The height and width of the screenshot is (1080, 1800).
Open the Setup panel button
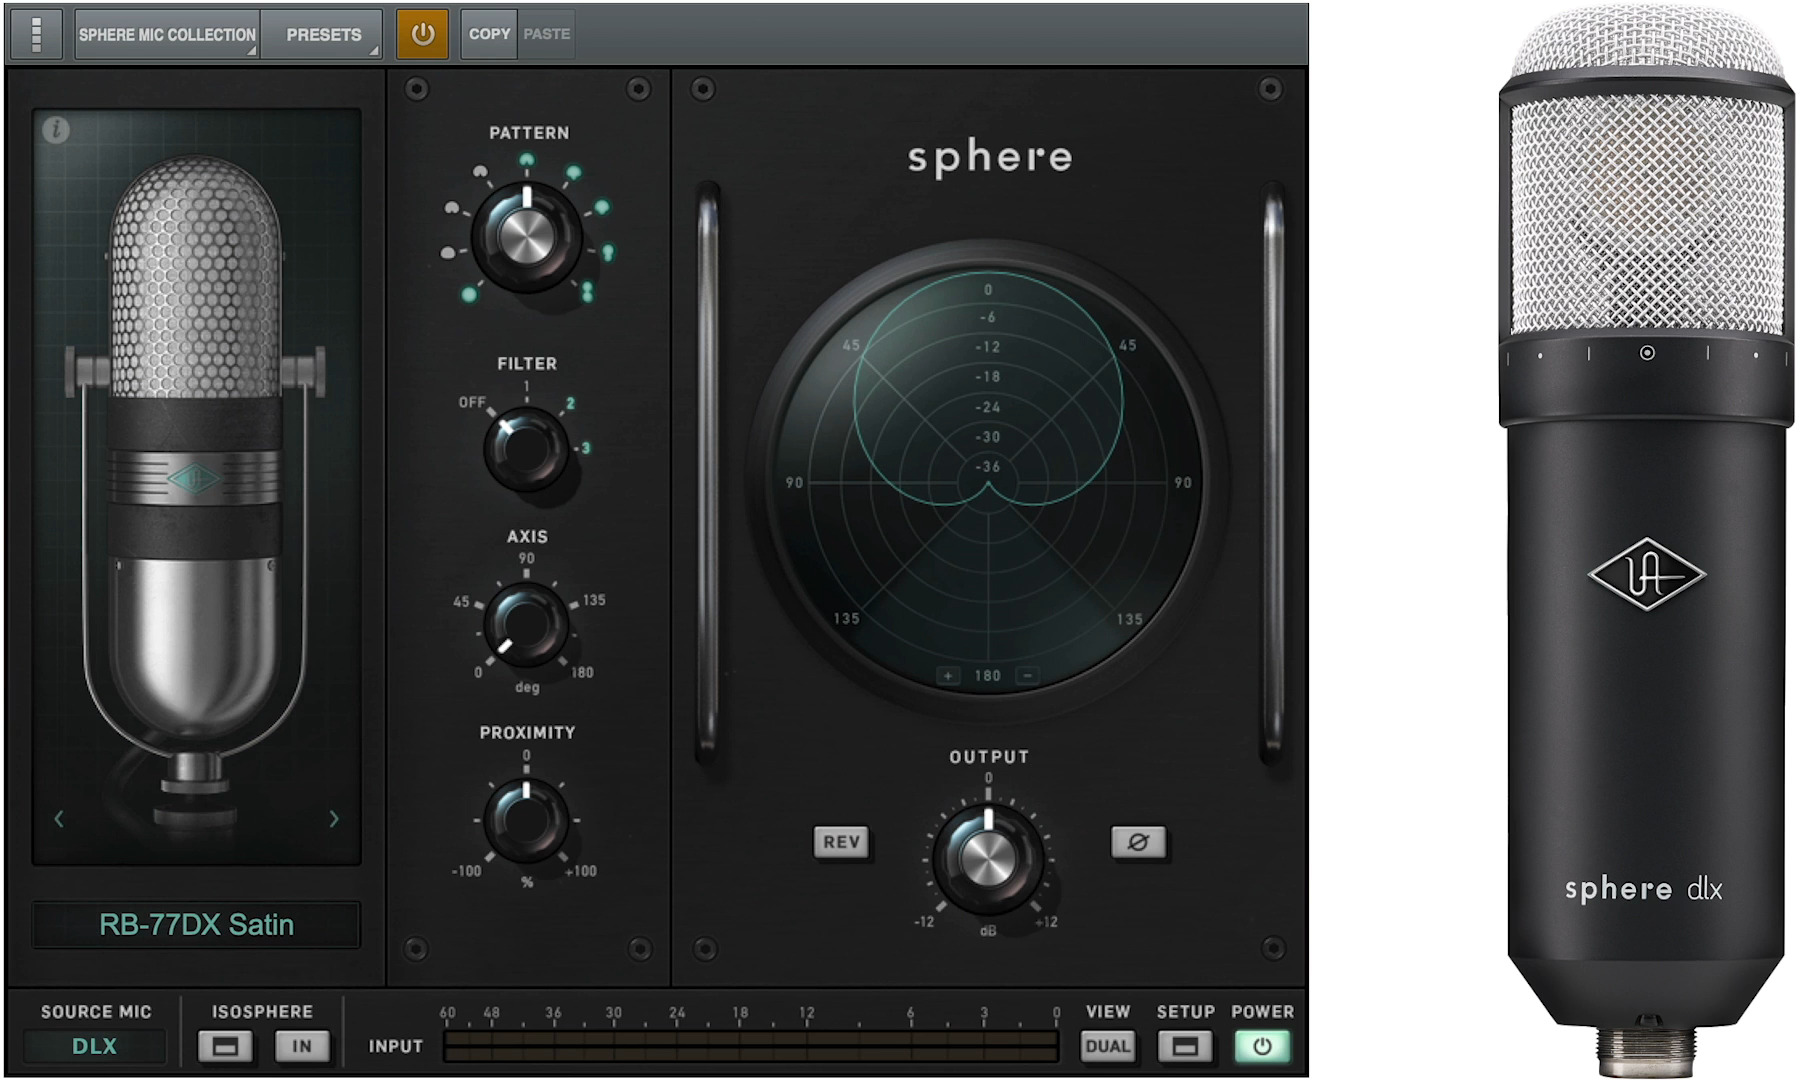(x=1185, y=1047)
